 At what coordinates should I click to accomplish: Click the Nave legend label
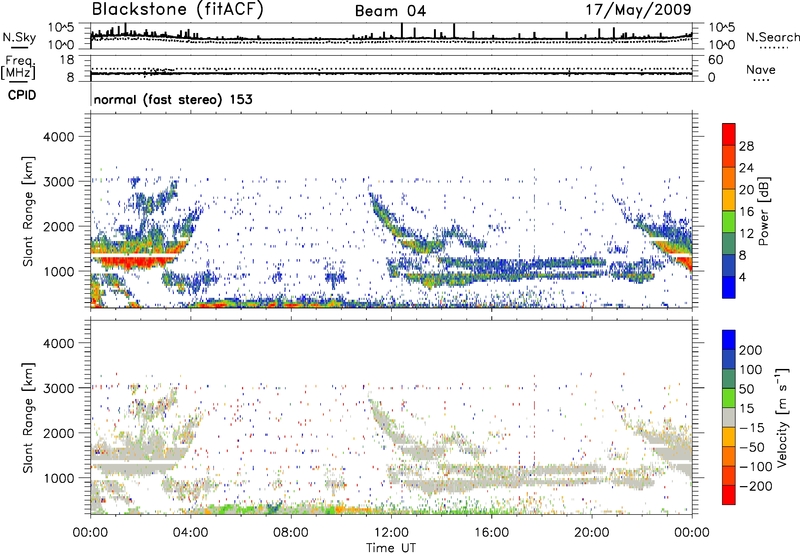(761, 69)
